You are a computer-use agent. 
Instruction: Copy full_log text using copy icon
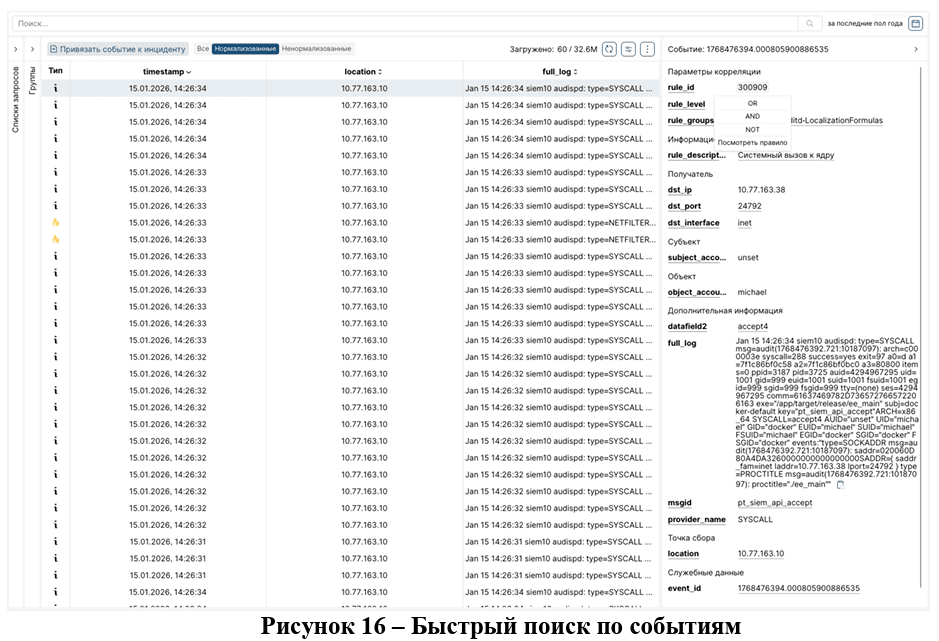tap(840, 485)
